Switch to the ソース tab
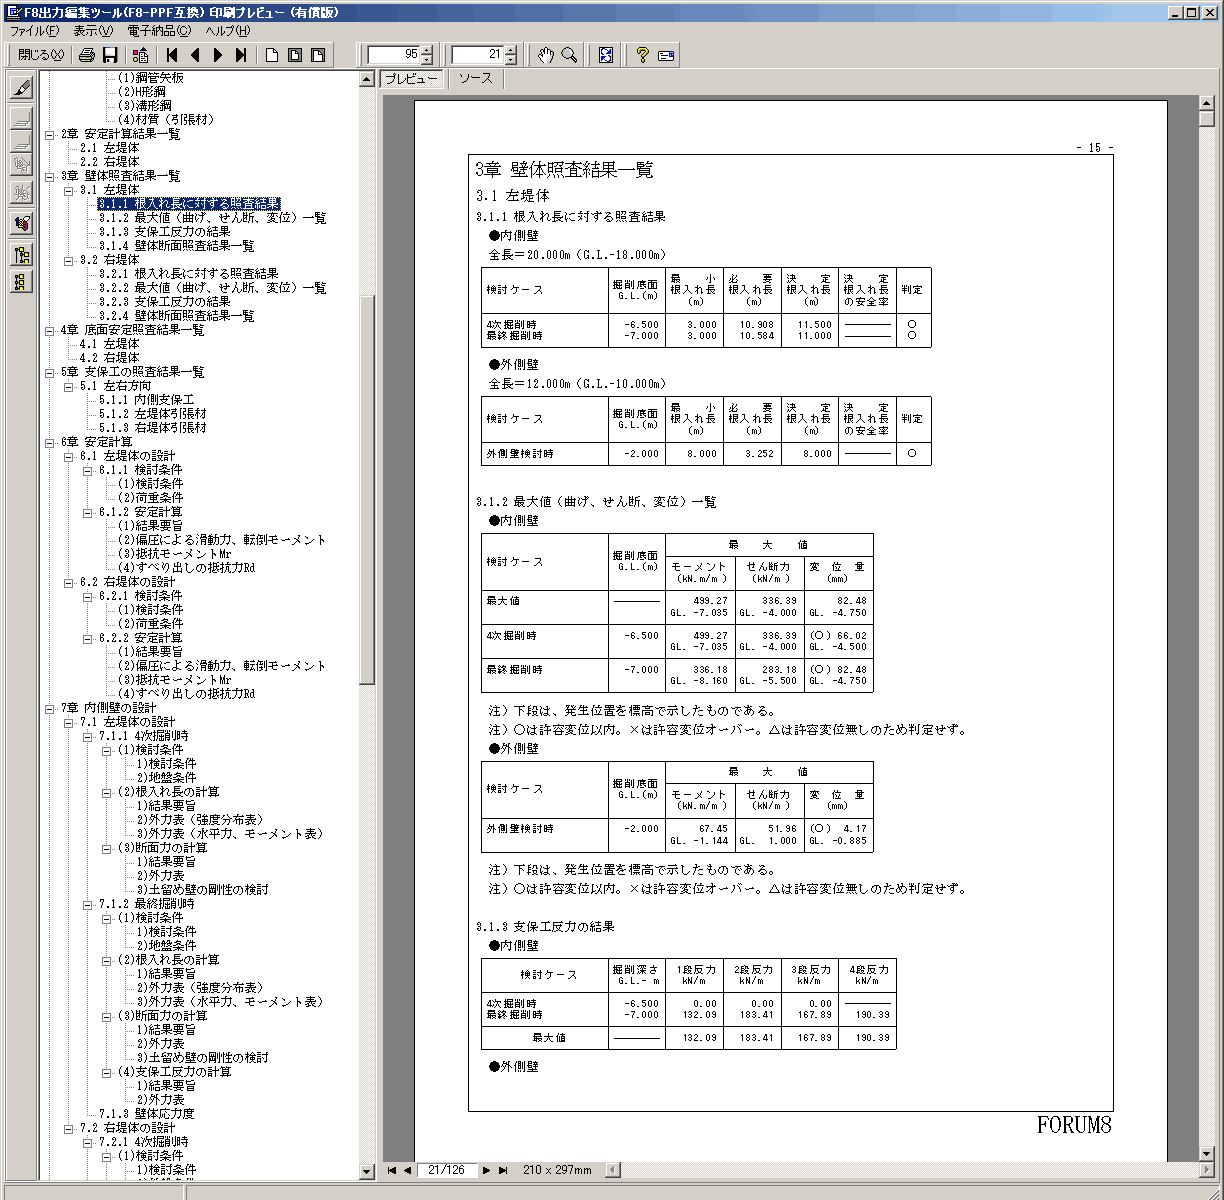This screenshot has width=1224, height=1200. coord(475,79)
